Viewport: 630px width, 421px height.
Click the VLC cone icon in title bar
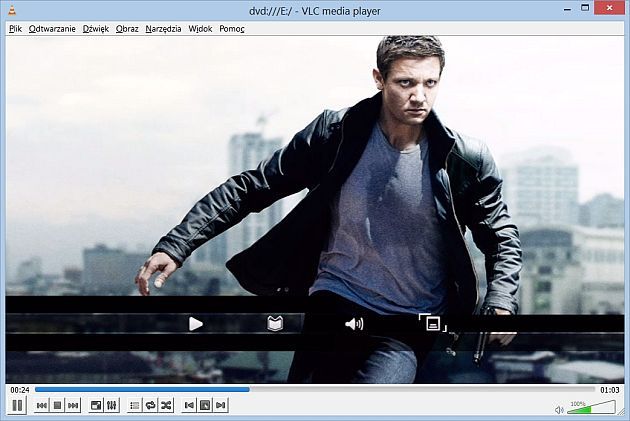(12, 9)
